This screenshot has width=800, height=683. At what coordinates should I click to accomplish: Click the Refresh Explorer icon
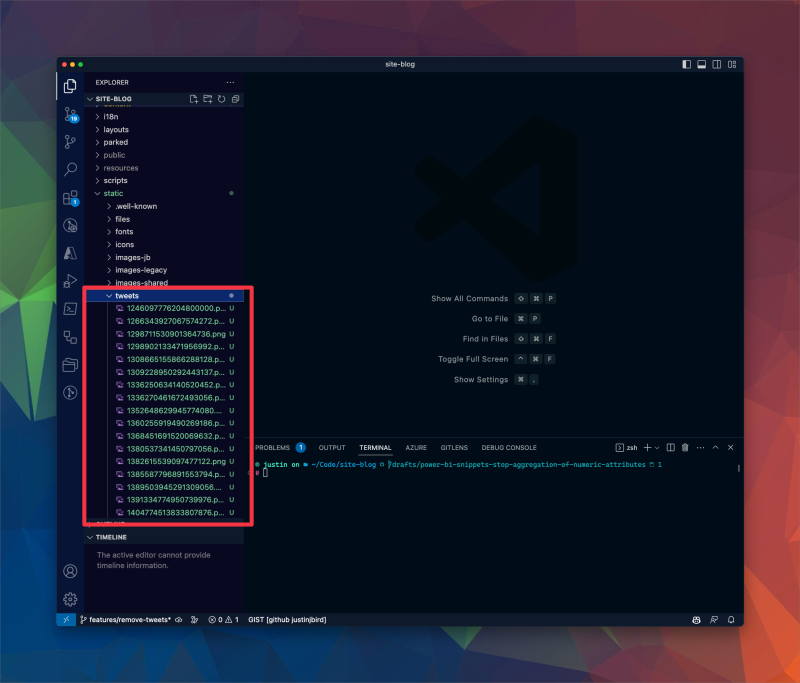[221, 99]
